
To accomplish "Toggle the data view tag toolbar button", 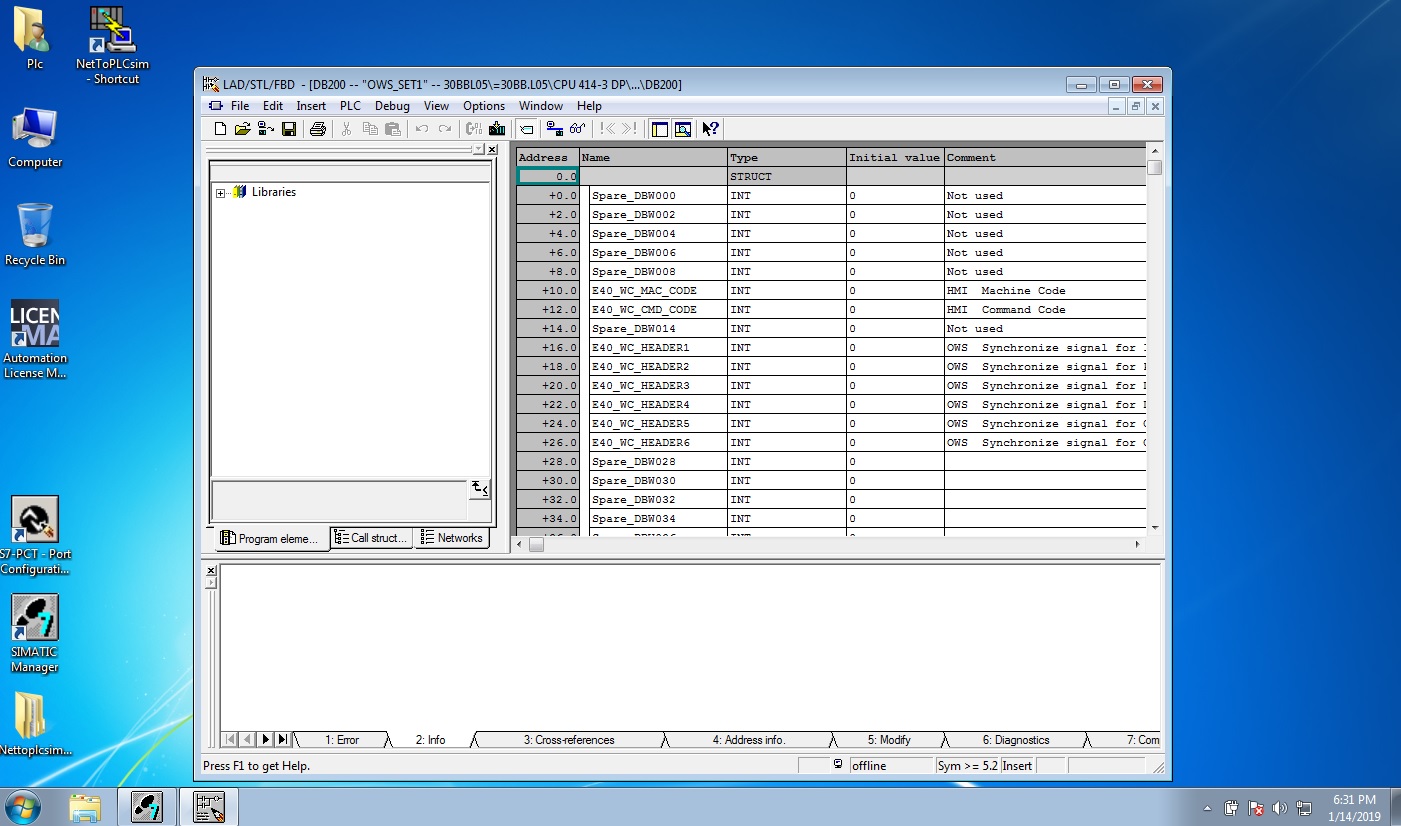I will [x=526, y=129].
